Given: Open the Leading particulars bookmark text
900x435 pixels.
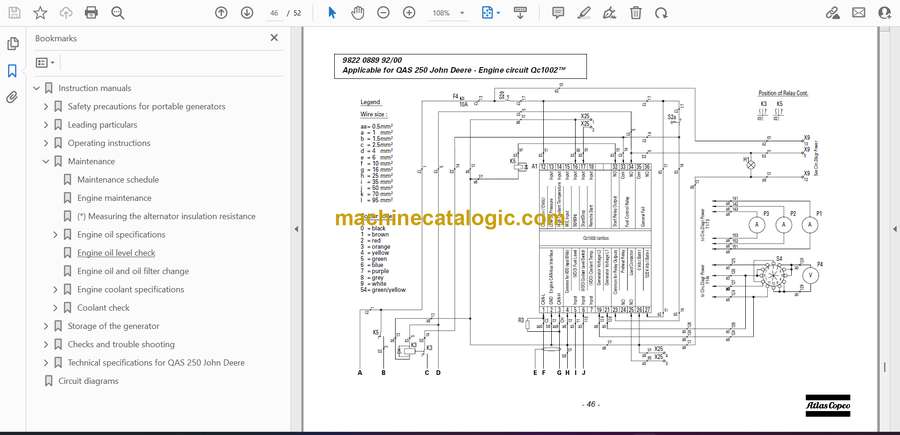Looking at the screenshot, I should pyautogui.click(x=103, y=125).
